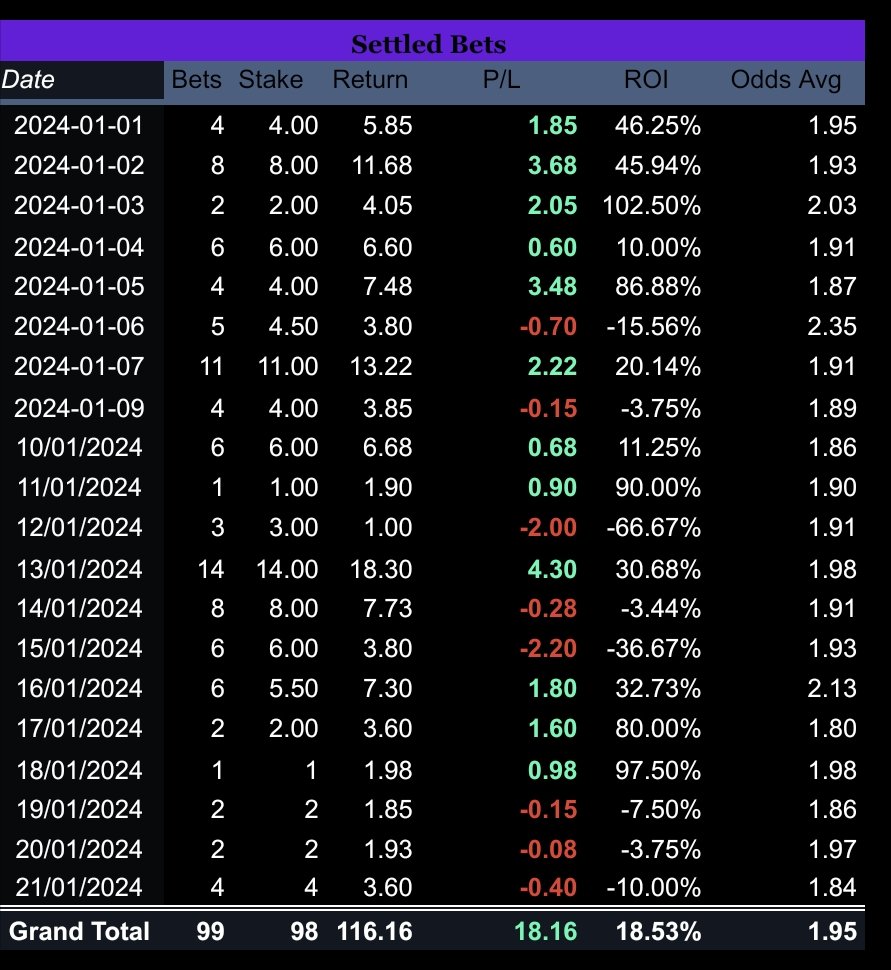
Task: Click the P/L value -2.20
Action: tap(548, 648)
